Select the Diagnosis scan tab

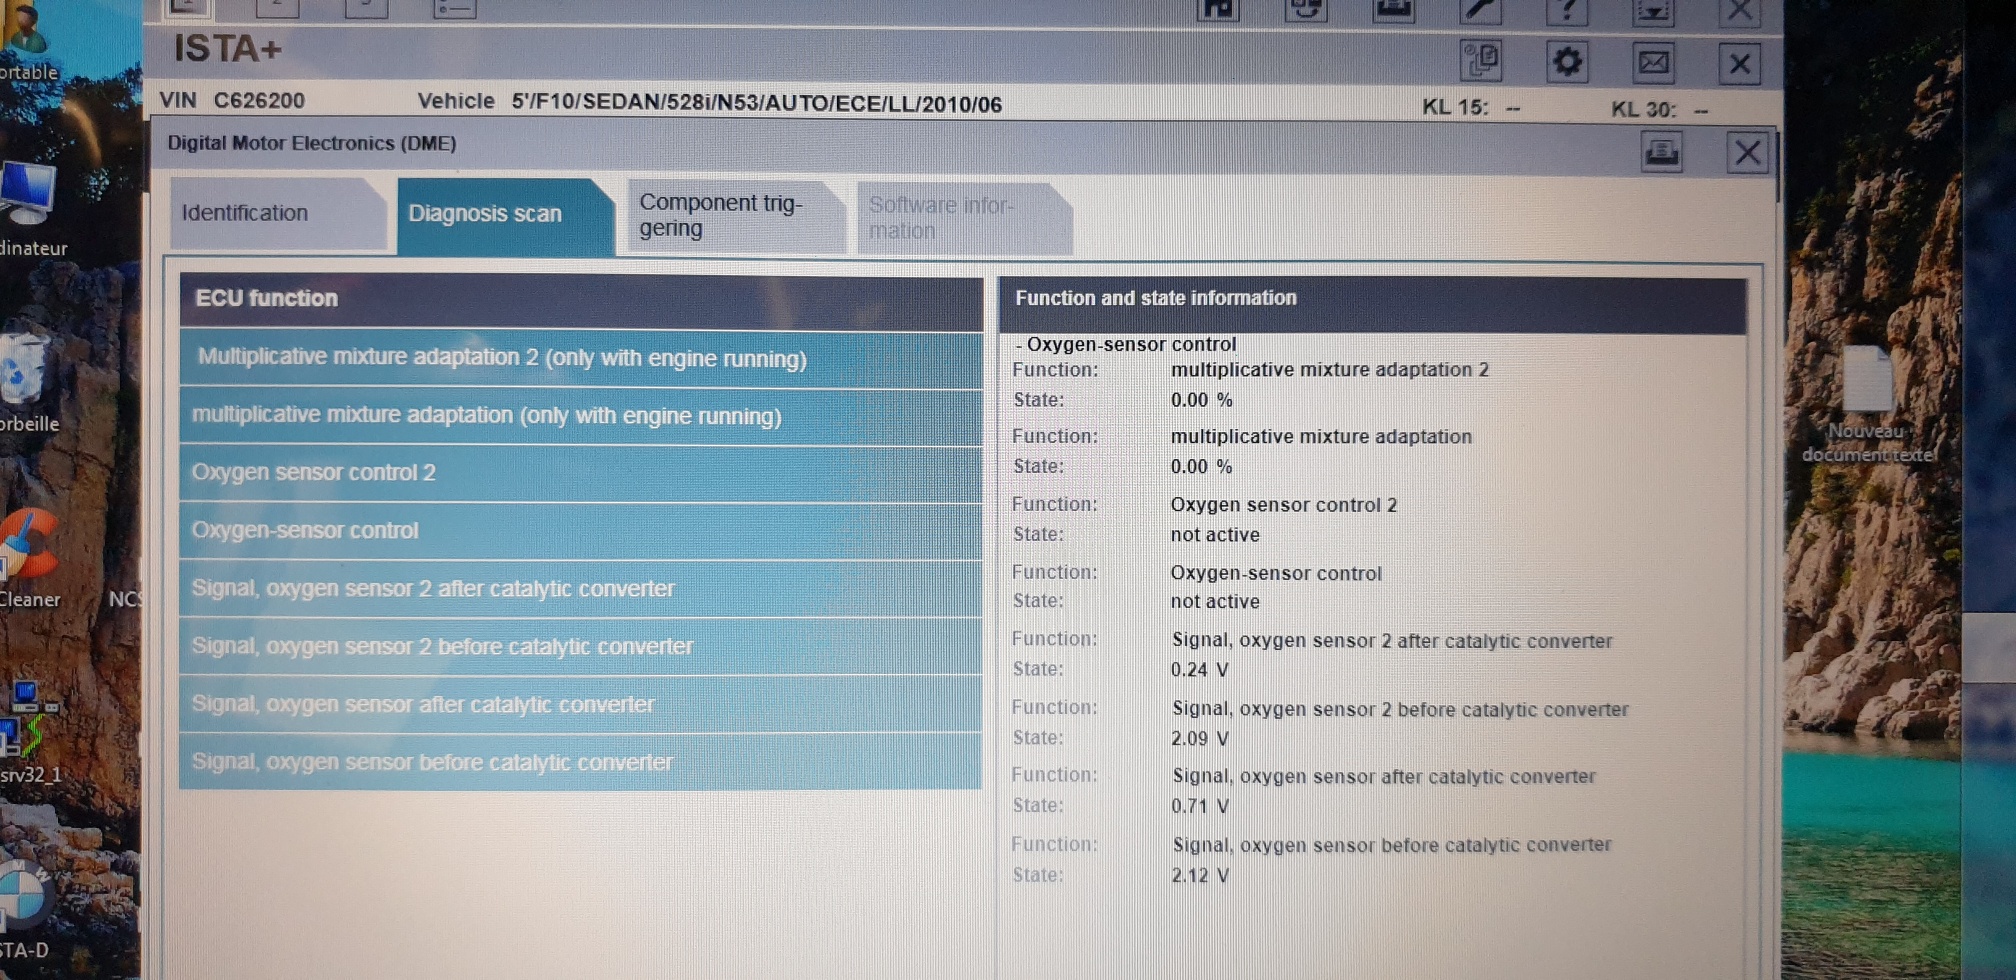tap(505, 214)
